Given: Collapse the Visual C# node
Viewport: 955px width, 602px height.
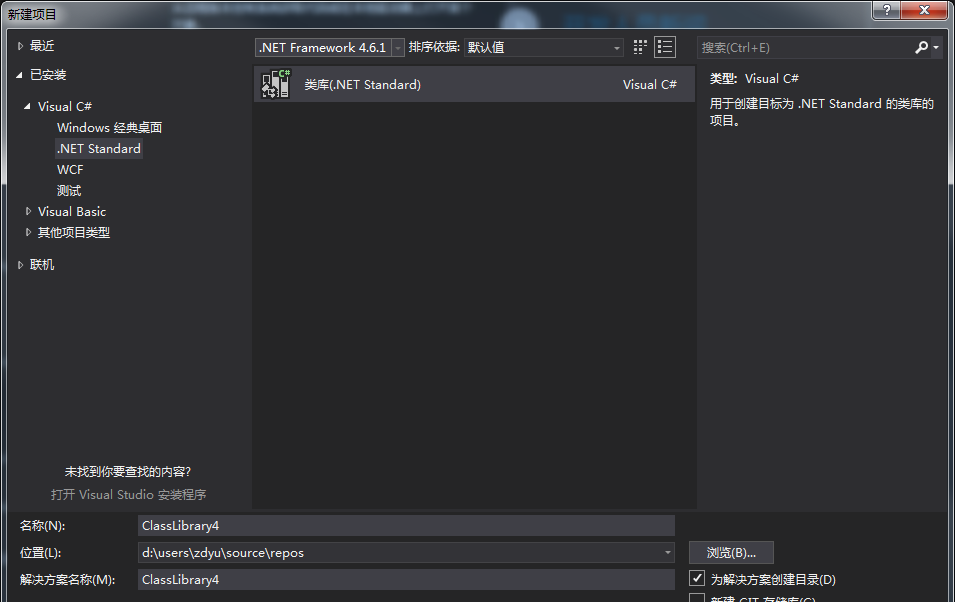Looking at the screenshot, I should pos(27,107).
